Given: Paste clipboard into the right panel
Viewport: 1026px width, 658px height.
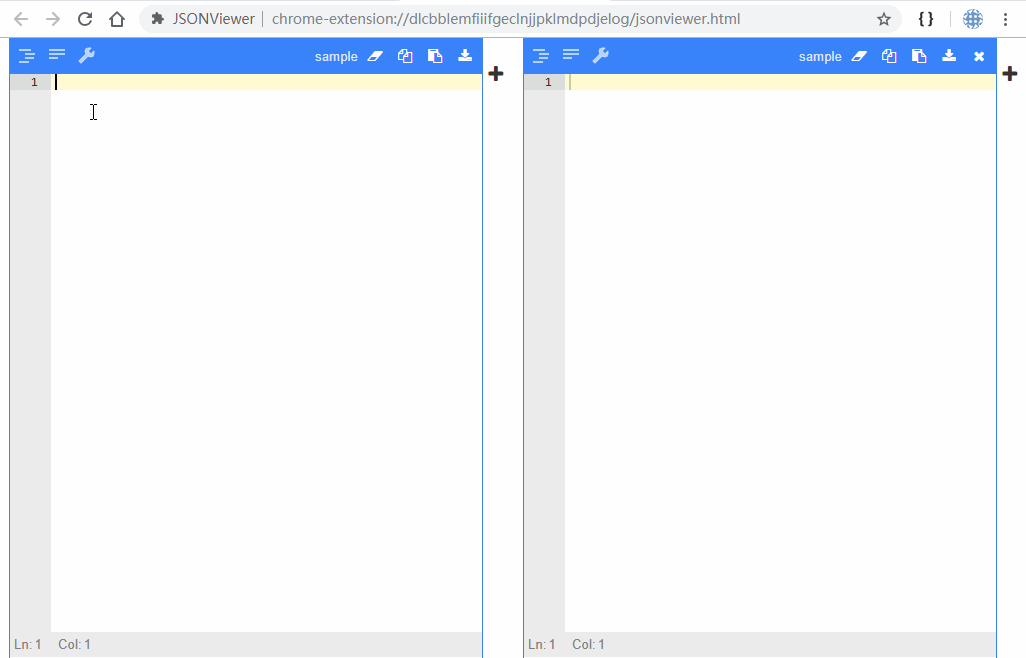Looking at the screenshot, I should (919, 56).
